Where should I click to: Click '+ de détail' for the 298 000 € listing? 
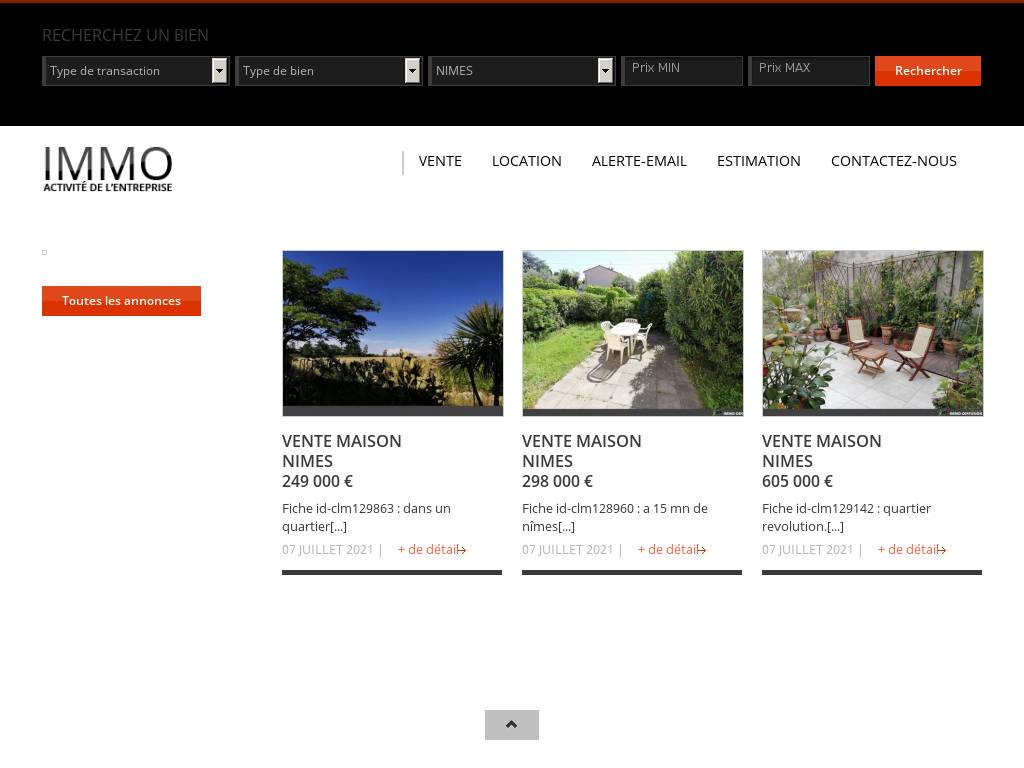click(x=671, y=550)
